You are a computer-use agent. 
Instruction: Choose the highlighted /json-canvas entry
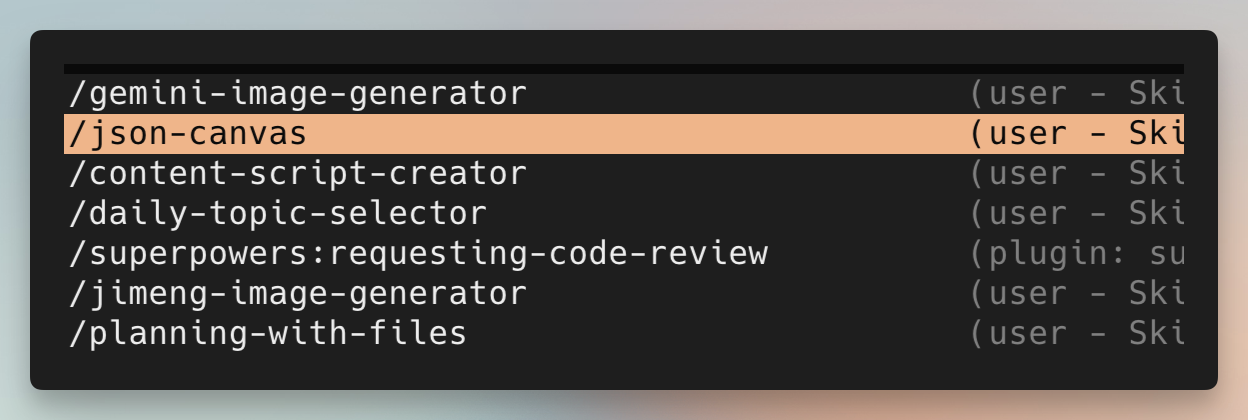(x=187, y=134)
